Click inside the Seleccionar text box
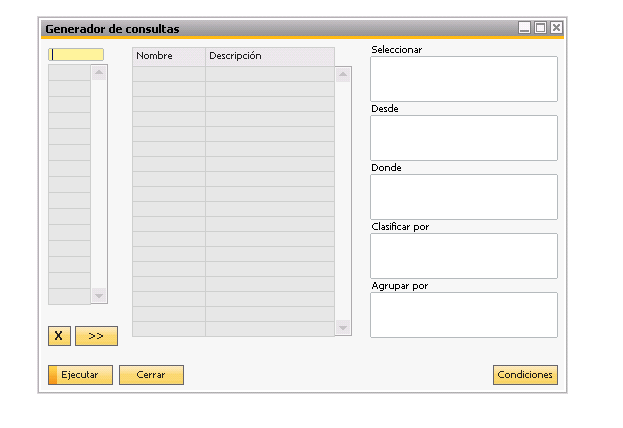623x428 pixels. [x=463, y=79]
